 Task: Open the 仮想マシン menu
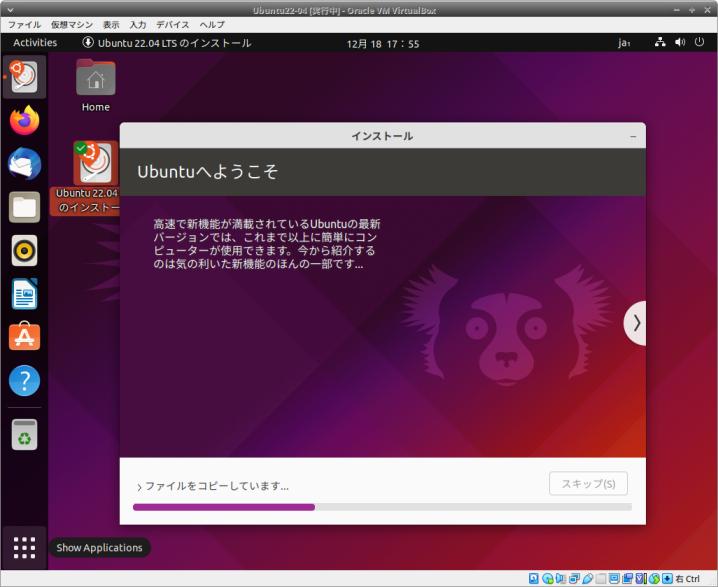(72, 25)
